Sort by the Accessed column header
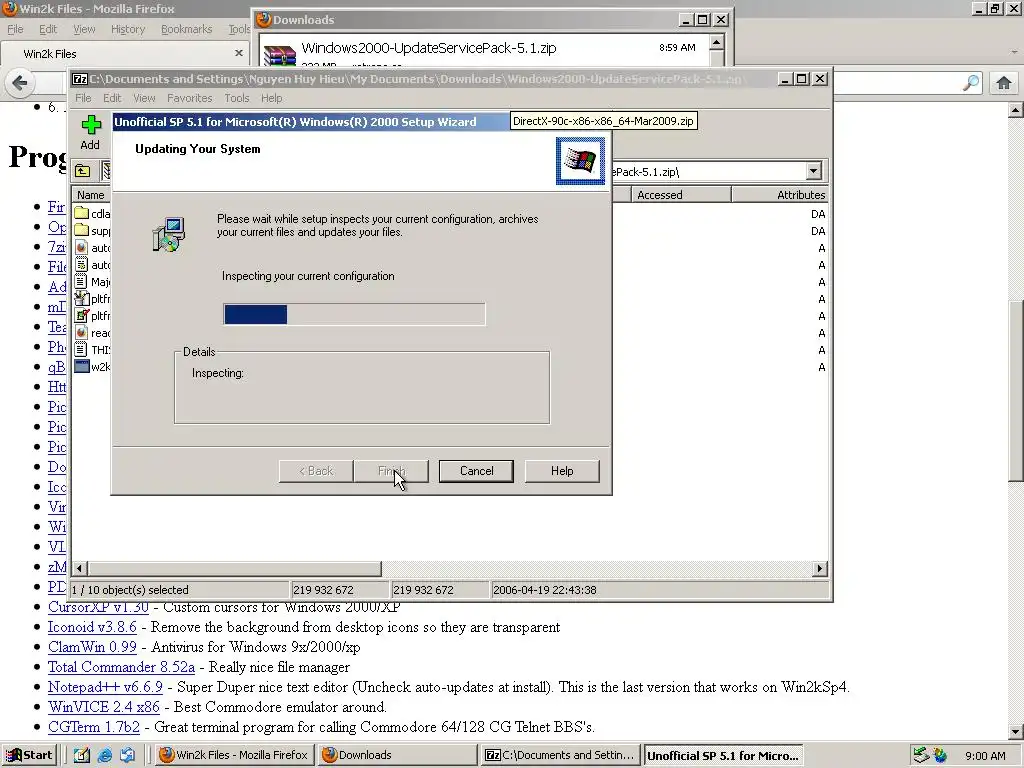The image size is (1024, 768). pyautogui.click(x=680, y=195)
